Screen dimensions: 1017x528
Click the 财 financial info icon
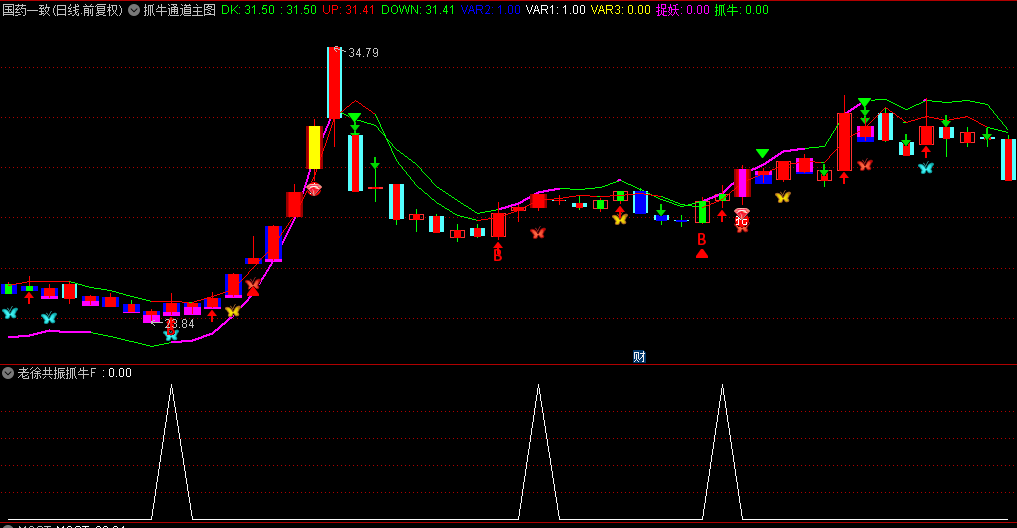[x=639, y=356]
